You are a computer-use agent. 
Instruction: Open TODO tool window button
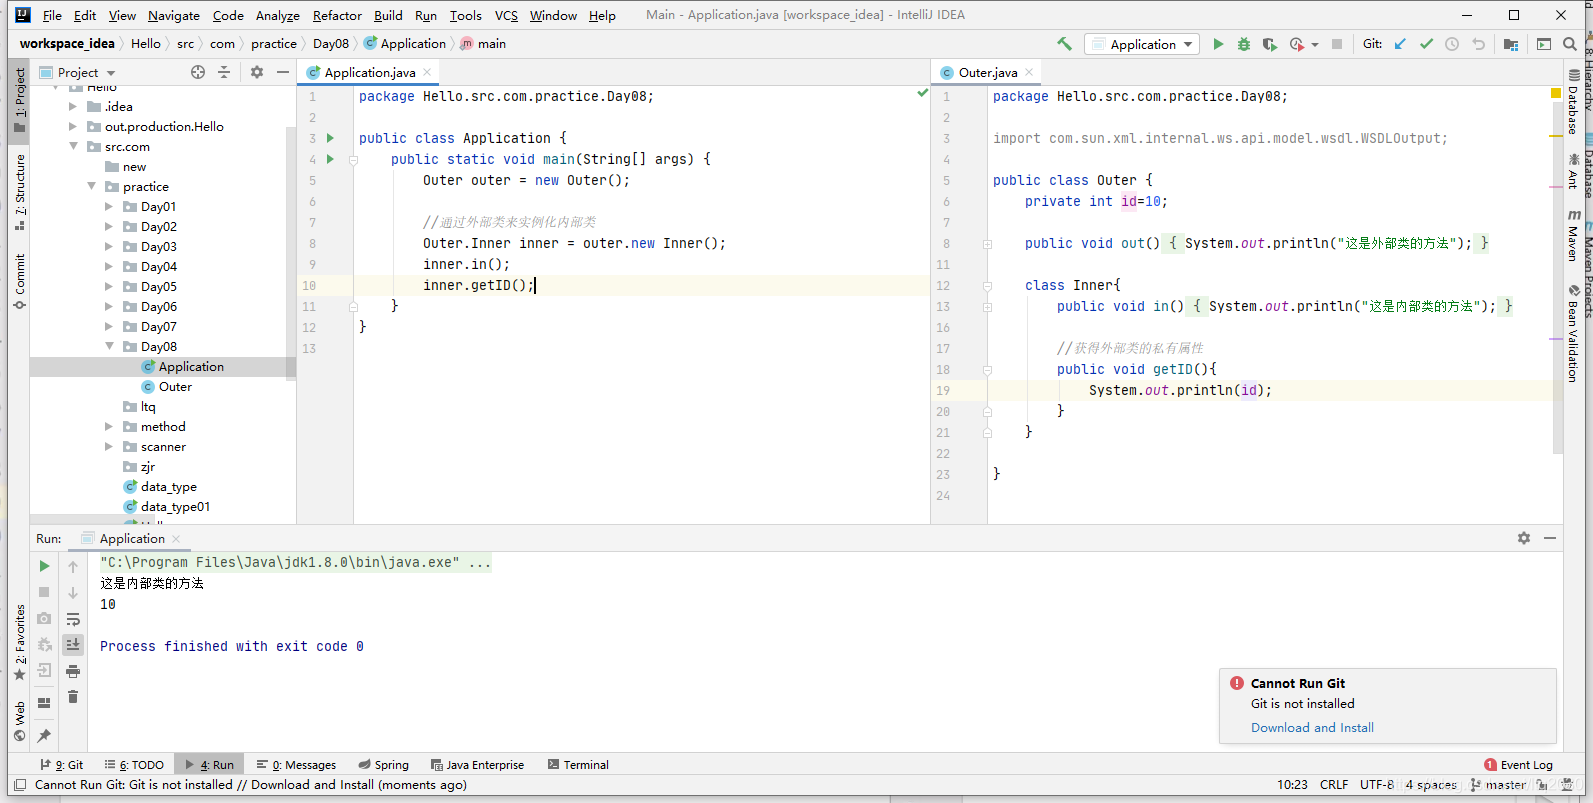tap(134, 764)
